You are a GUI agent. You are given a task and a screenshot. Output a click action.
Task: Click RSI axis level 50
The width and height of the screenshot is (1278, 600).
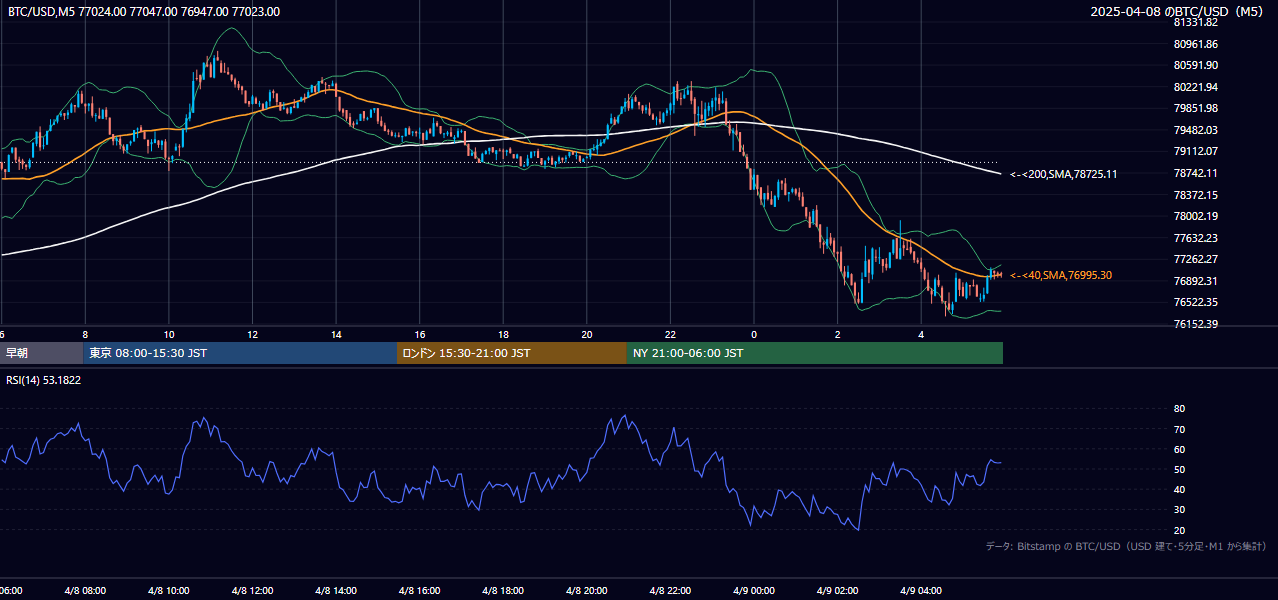coord(1179,469)
